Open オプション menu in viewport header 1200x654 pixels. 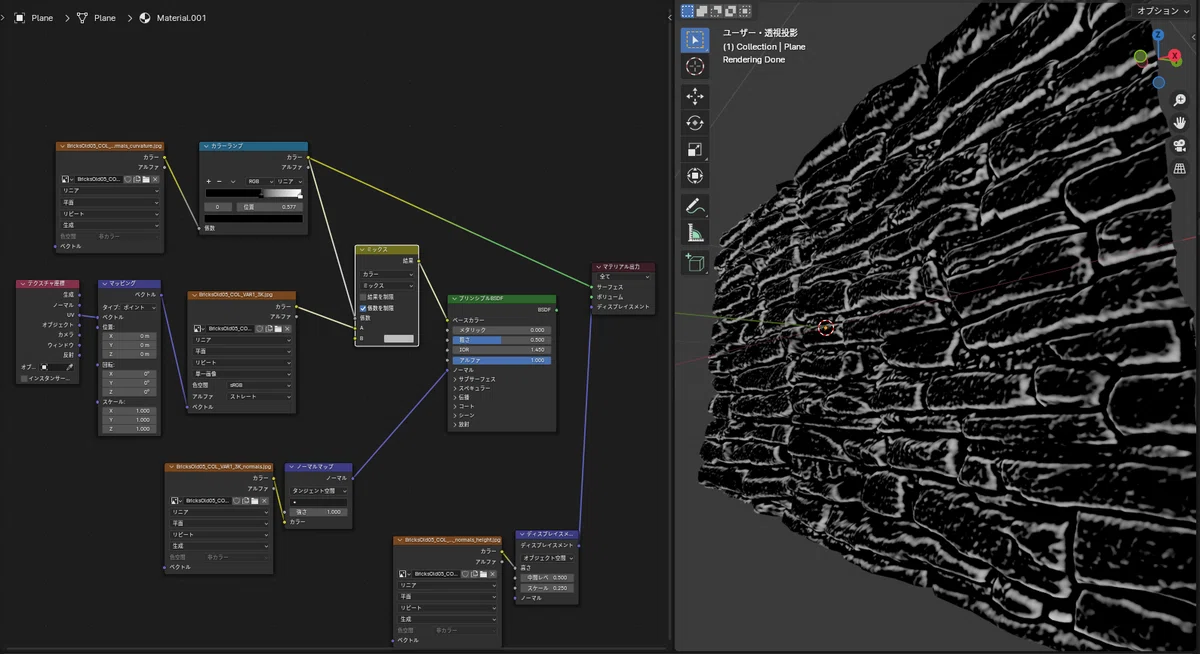point(1162,10)
